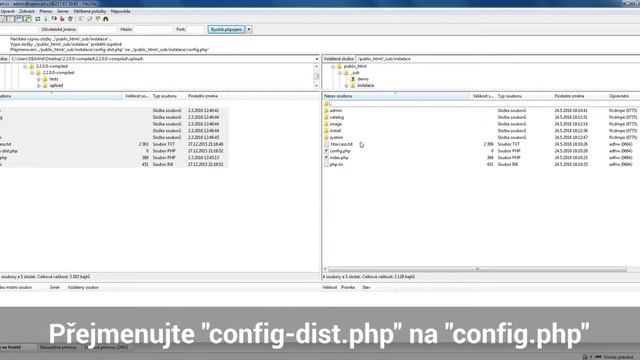This screenshot has height=360, width=640.
Task: Open the Oblíbené položky menu
Action: click(89, 11)
